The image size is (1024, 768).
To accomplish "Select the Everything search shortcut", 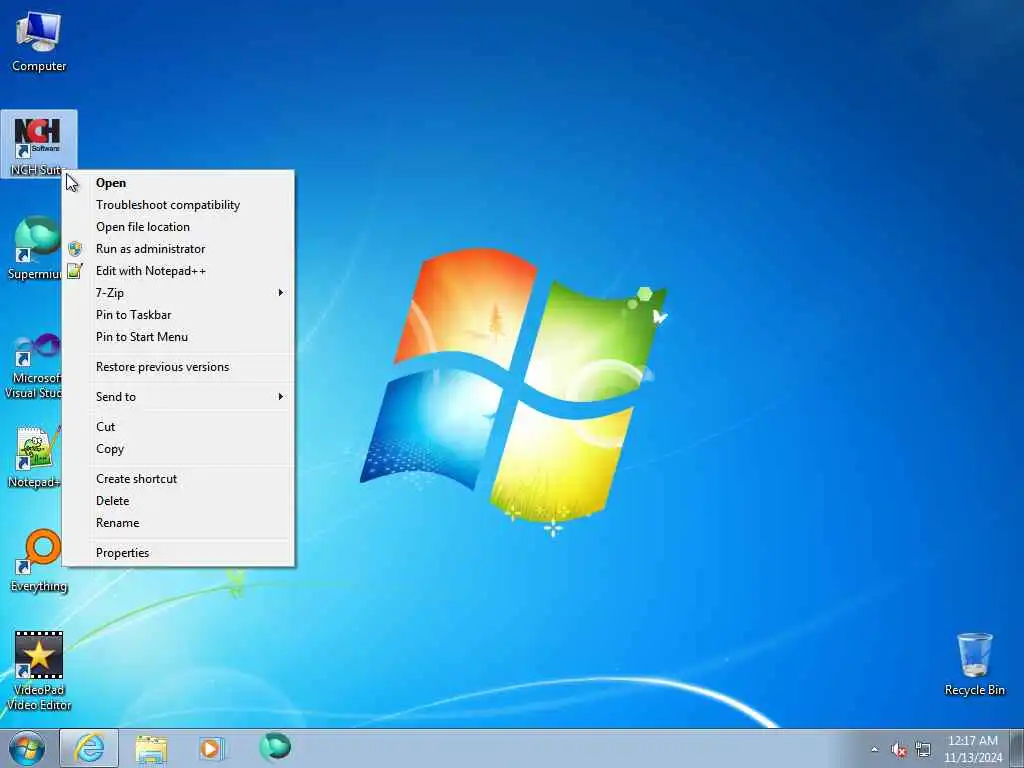I will point(39,560).
